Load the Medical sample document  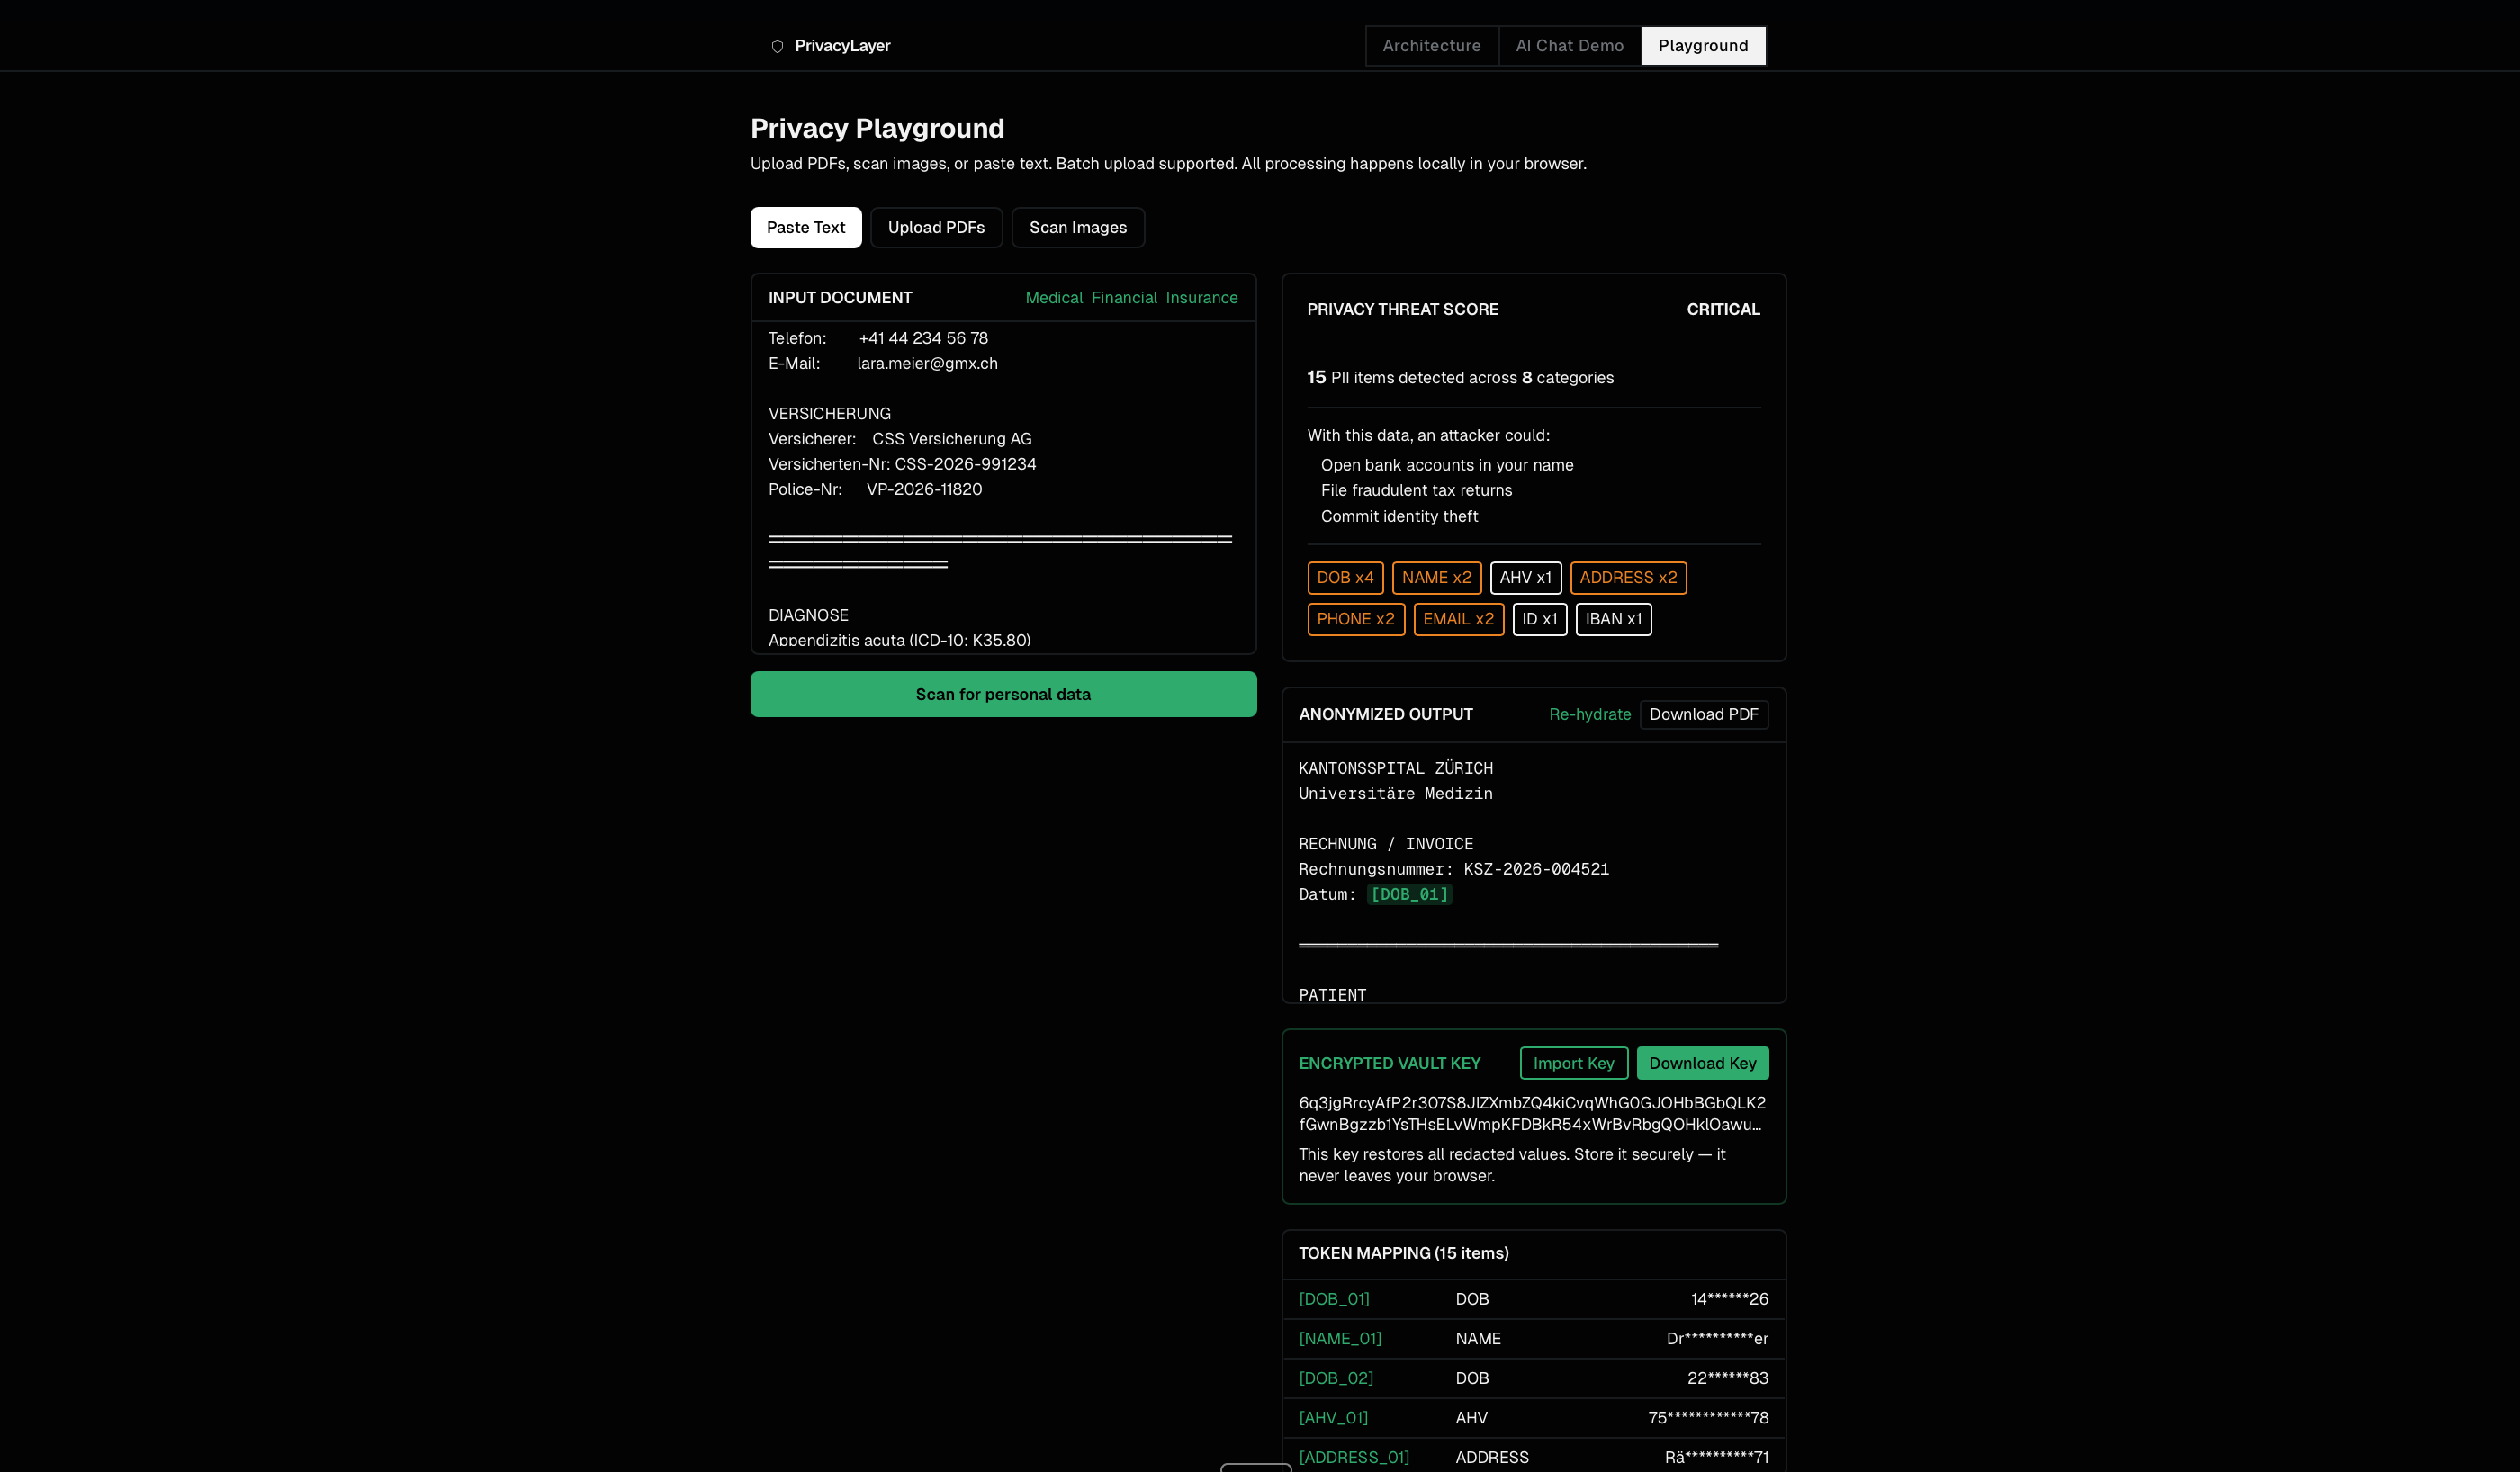click(1053, 298)
